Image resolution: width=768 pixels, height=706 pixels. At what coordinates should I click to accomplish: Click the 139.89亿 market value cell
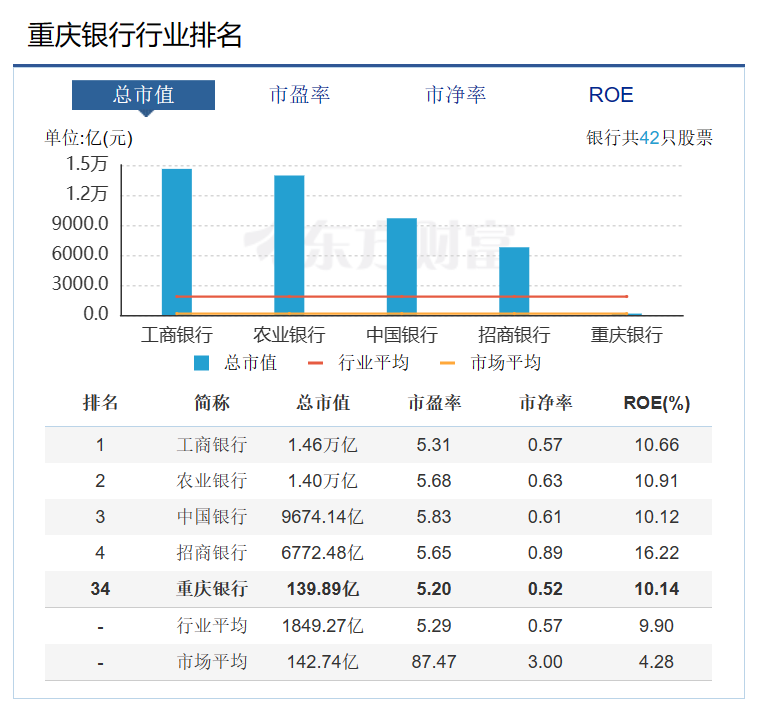point(323,589)
